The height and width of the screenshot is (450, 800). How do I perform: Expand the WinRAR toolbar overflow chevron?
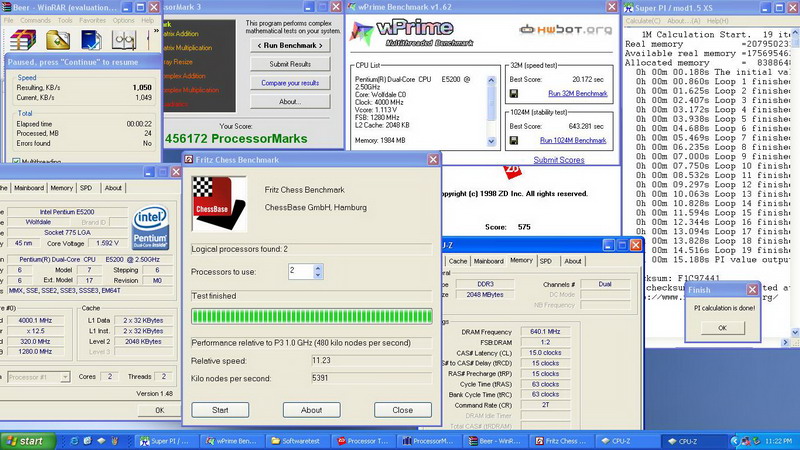point(156,31)
